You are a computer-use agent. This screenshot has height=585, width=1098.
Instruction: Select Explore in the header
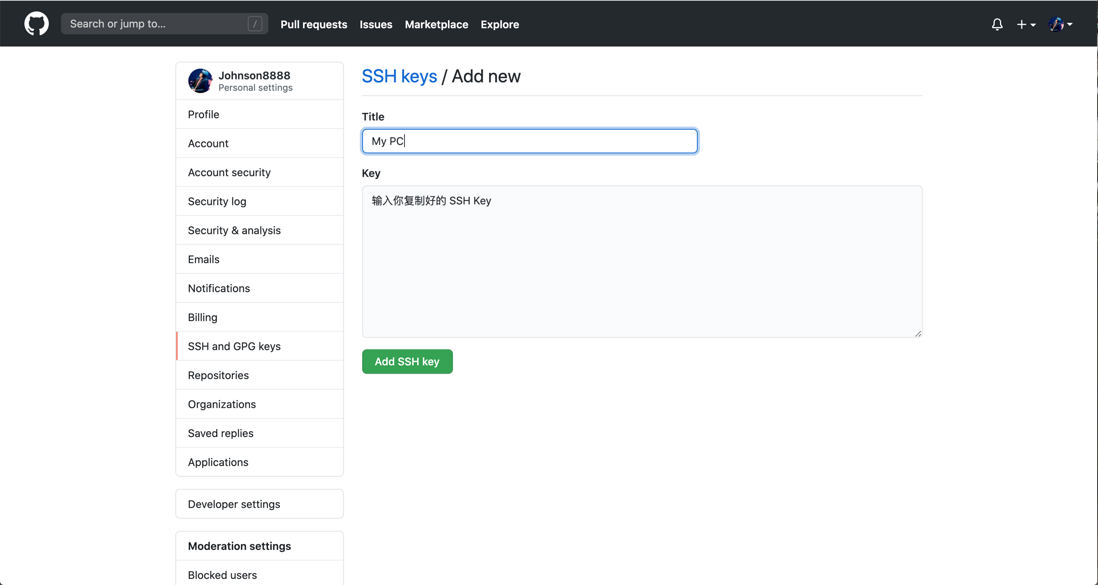click(x=500, y=24)
